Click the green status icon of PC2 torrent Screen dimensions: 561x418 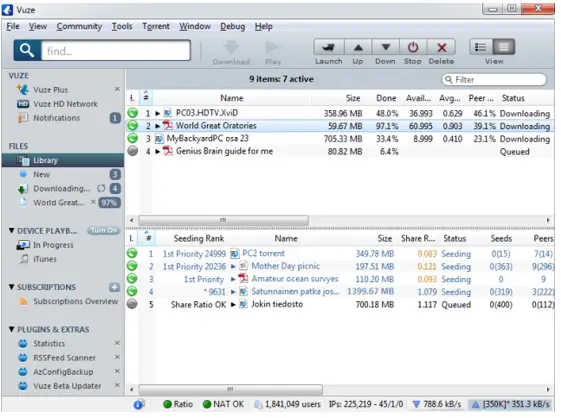tap(132, 253)
